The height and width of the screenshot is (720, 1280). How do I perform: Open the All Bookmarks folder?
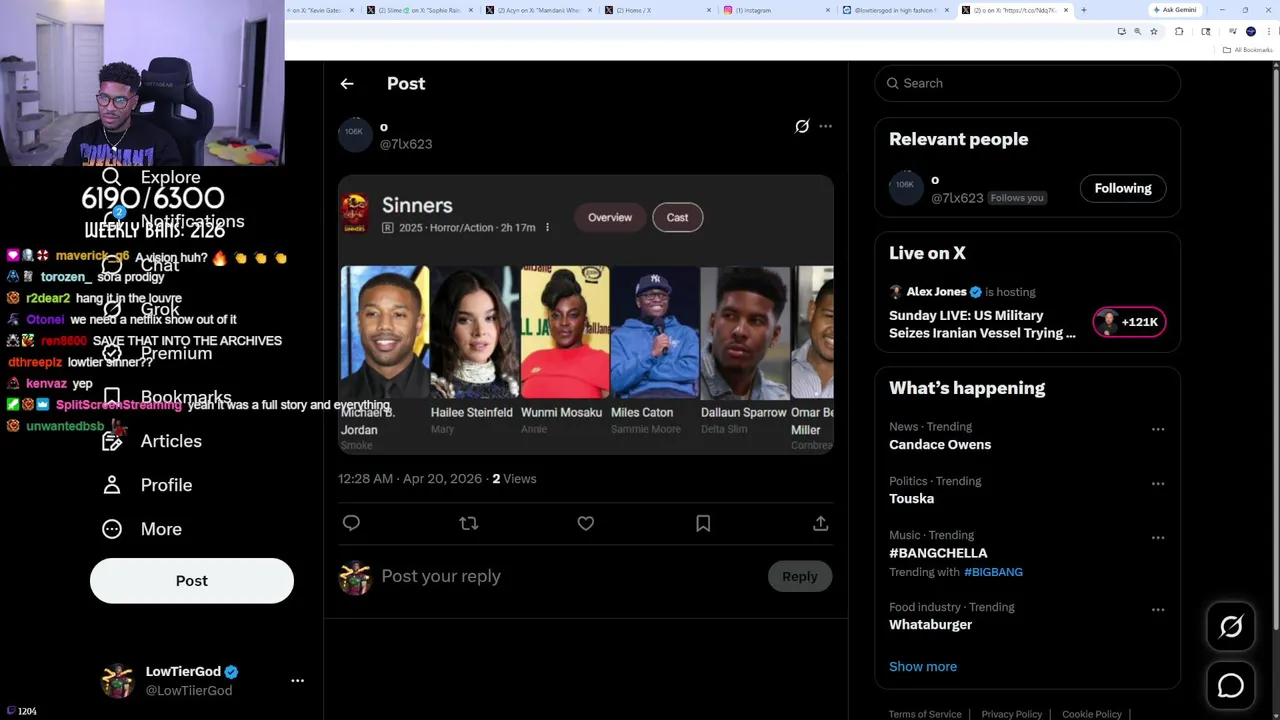(x=1247, y=50)
